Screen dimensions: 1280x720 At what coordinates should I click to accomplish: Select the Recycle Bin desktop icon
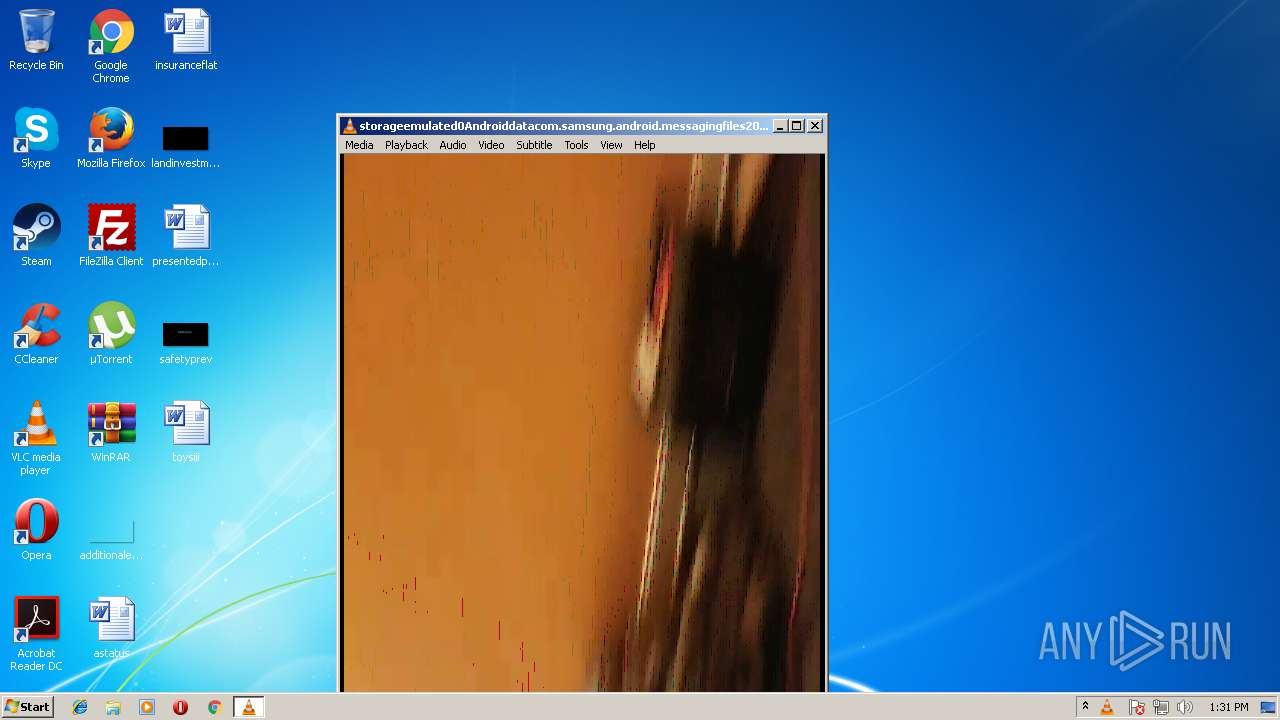click(36, 41)
